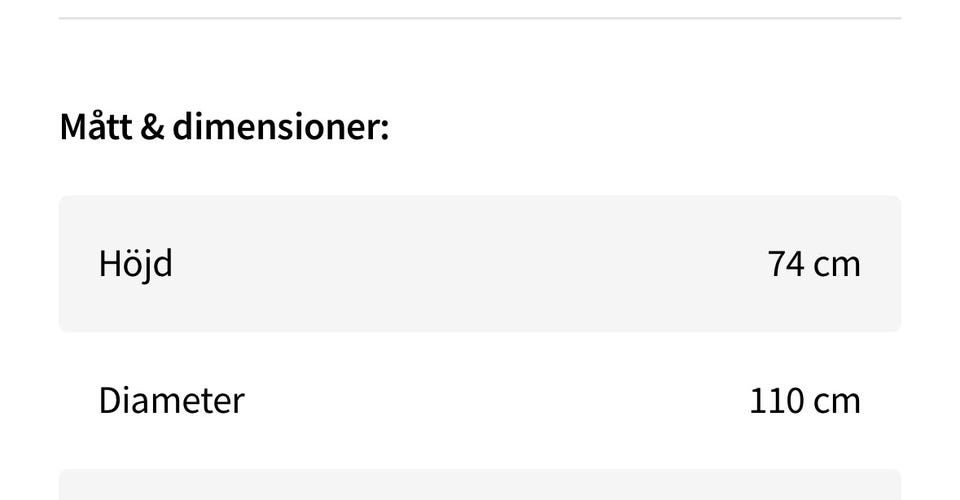
Task: Click the blank space between the heading and divider
Action: [480, 65]
